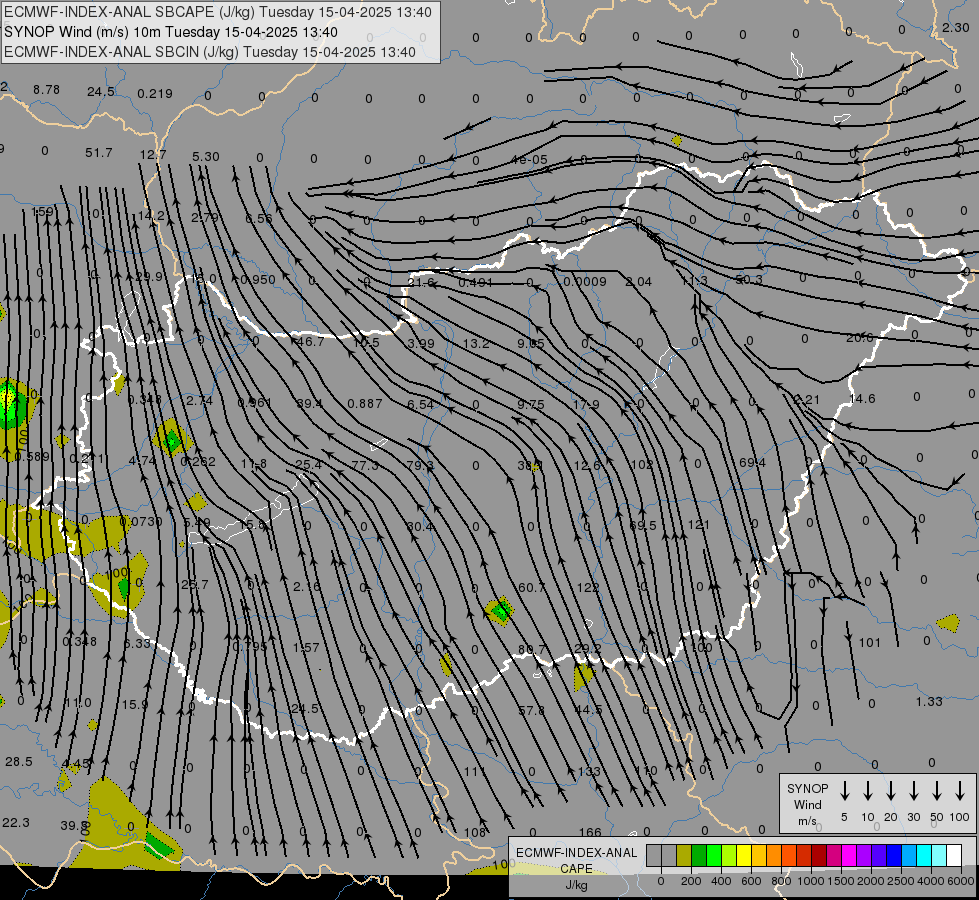The image size is (979, 900).
Task: Click the 5 m/s wind arrow in legend
Action: pos(845,791)
